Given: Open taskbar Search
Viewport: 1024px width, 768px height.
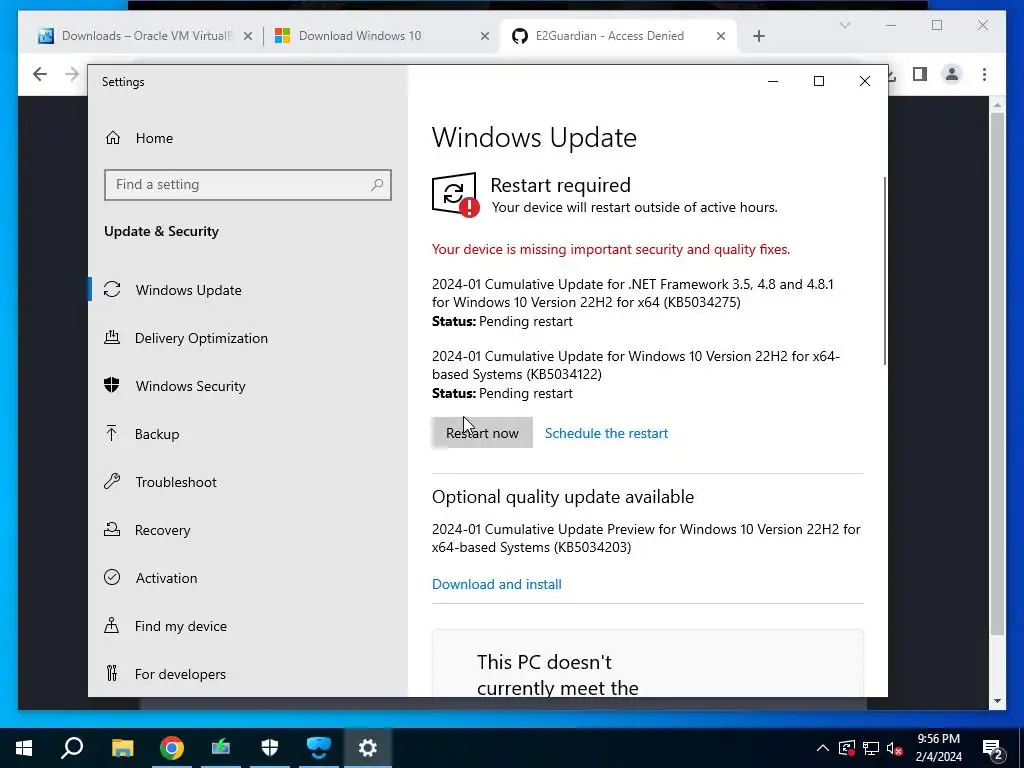Looking at the screenshot, I should (72, 748).
